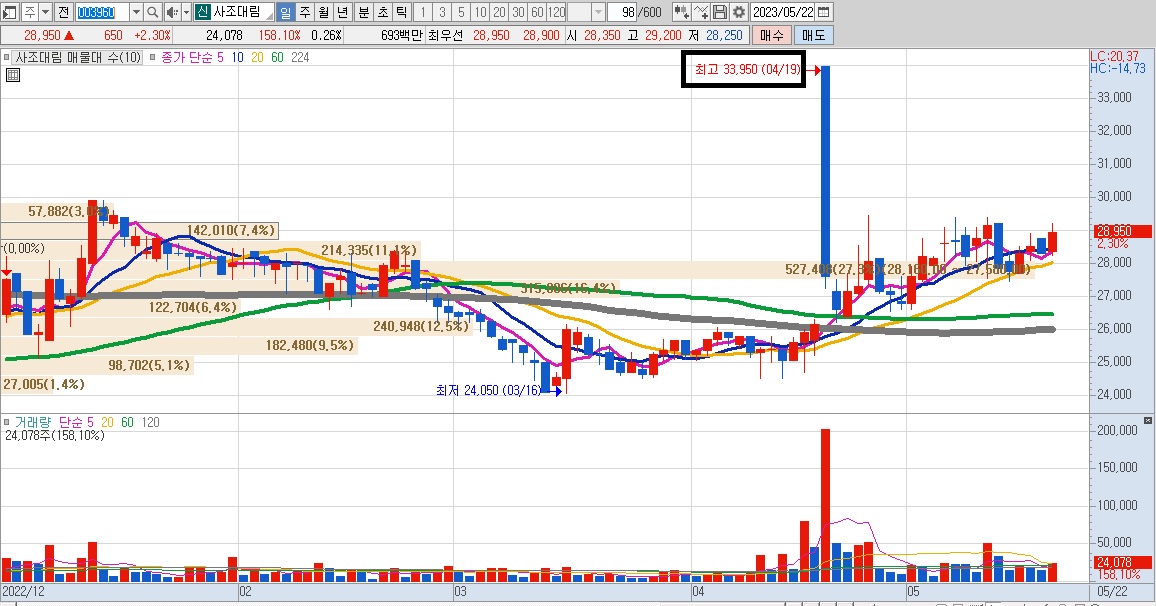Click the candle count field showing 98
The width and height of the screenshot is (1156, 606).
(623, 12)
